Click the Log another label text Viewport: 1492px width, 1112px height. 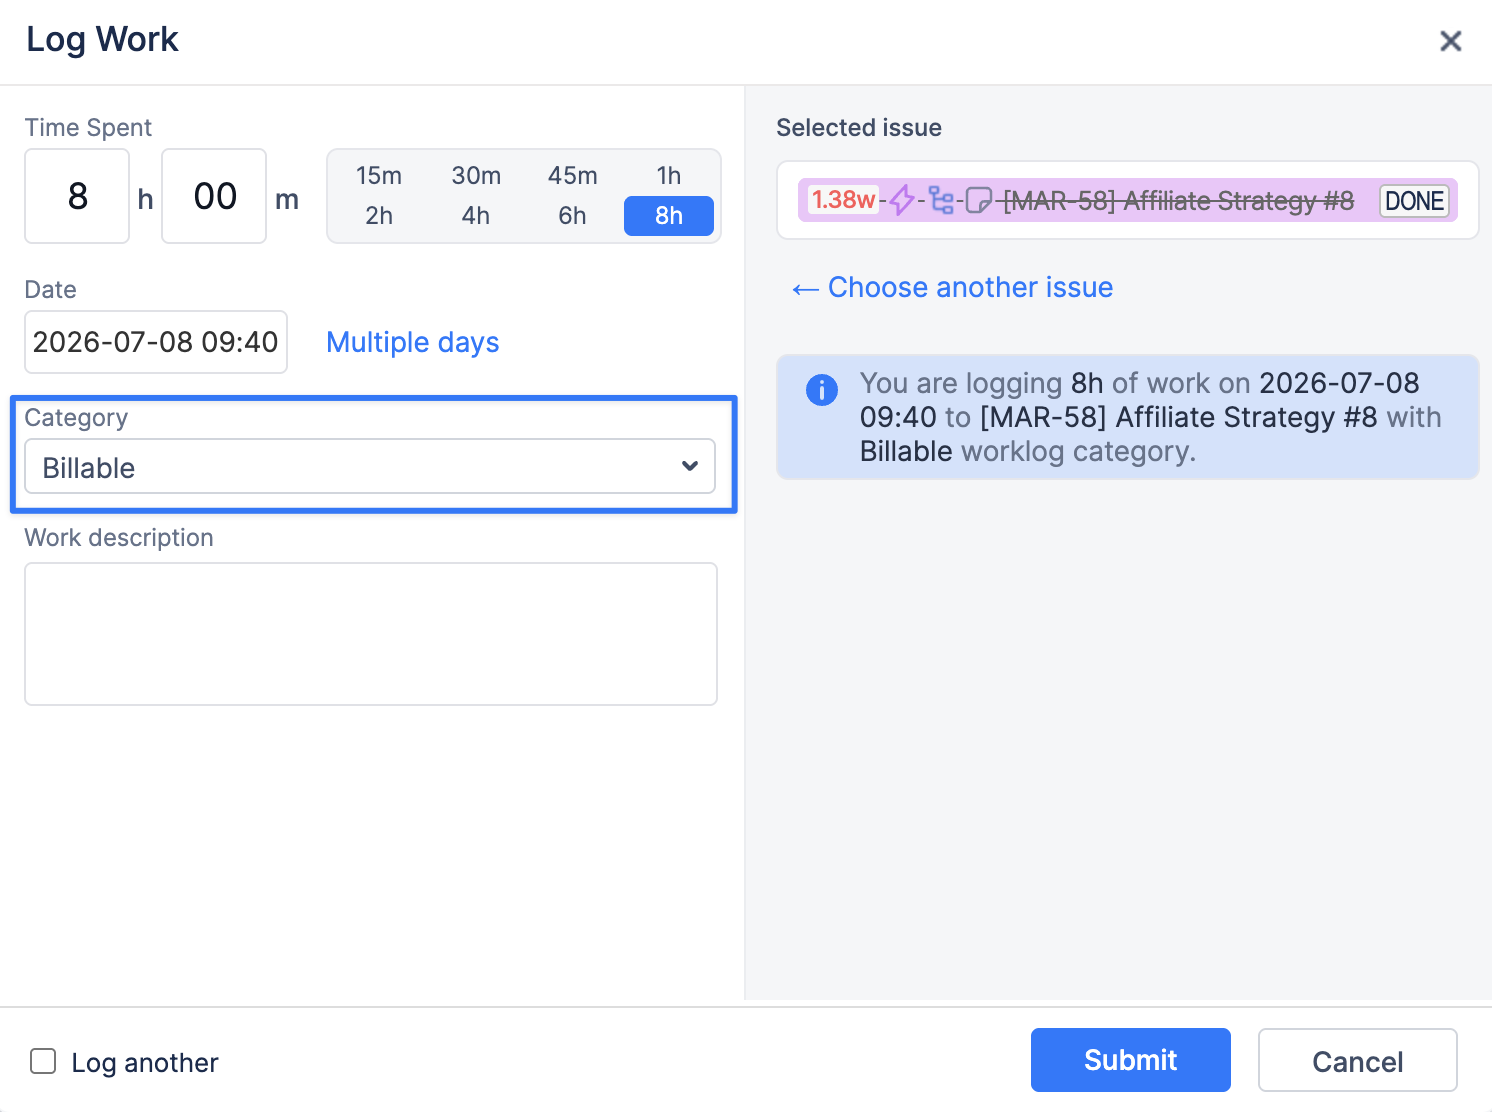coord(145,1062)
